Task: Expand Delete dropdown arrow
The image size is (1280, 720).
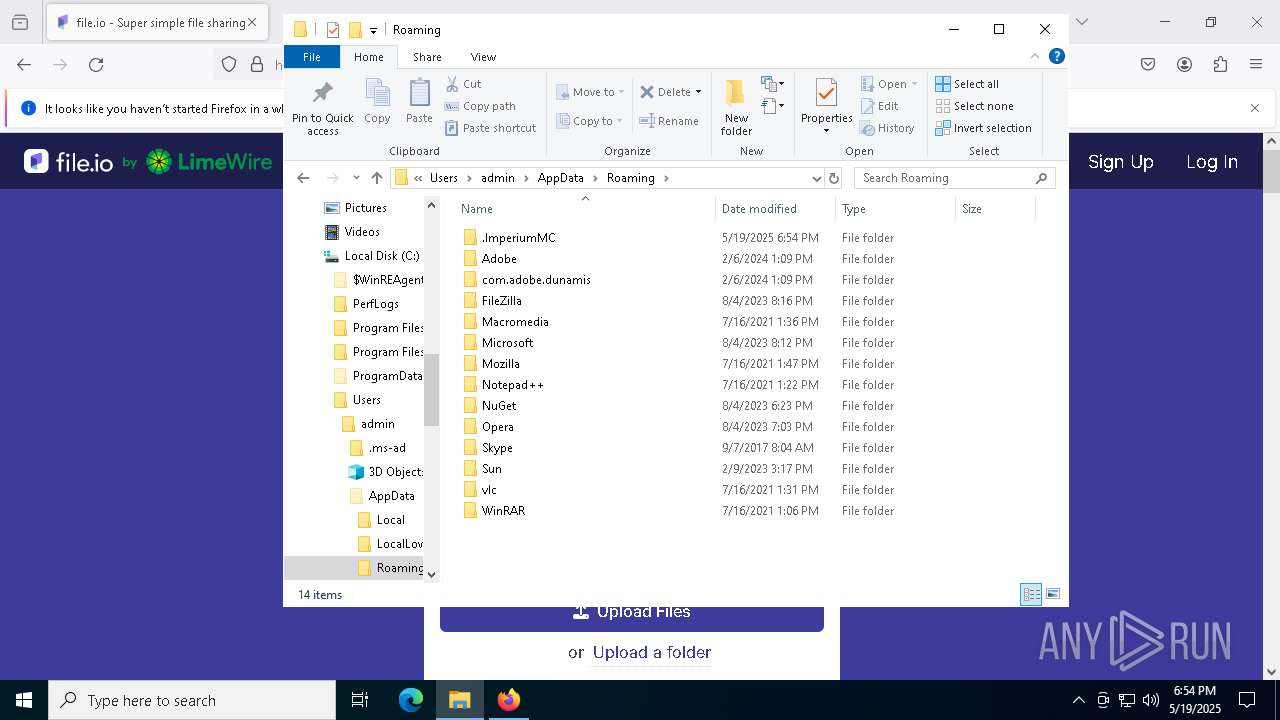Action: click(698, 92)
